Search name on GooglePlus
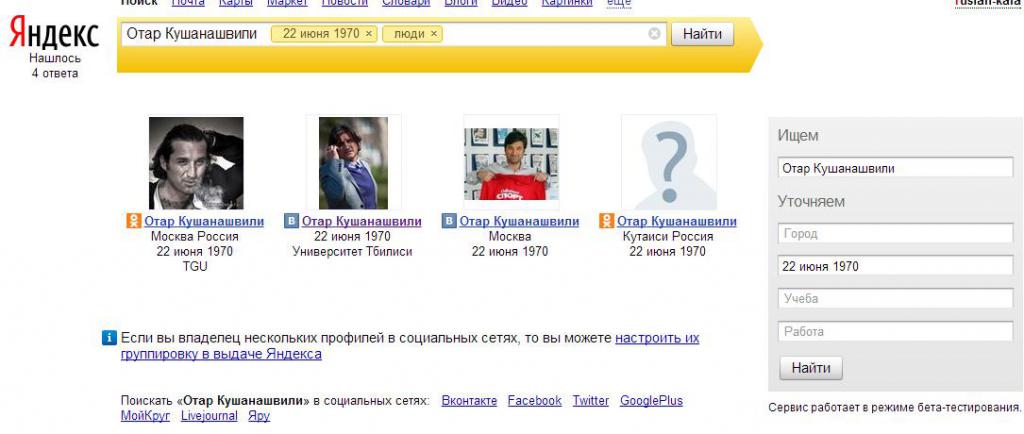The width and height of the screenshot is (1024, 434). pyautogui.click(x=651, y=401)
